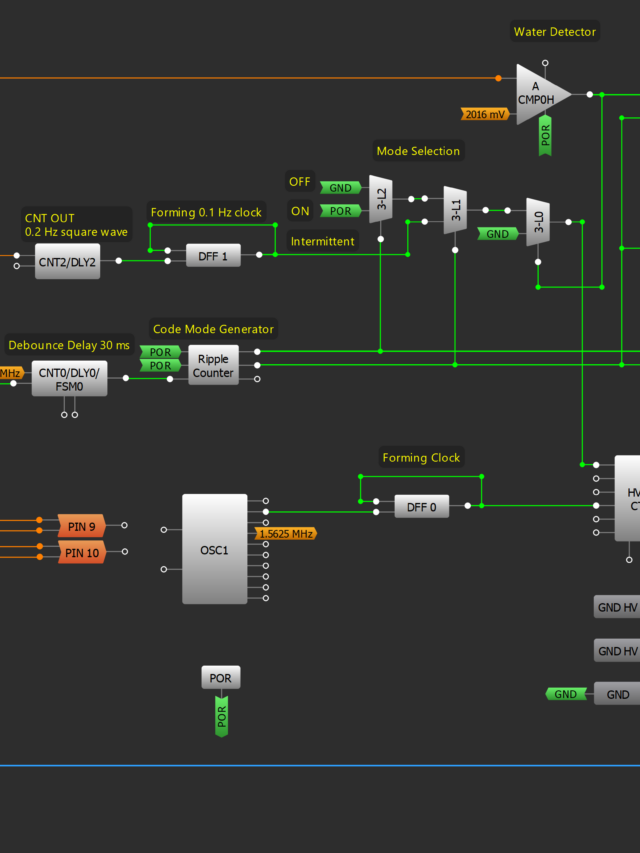Select the orange PIN 9 block

(x=81, y=526)
